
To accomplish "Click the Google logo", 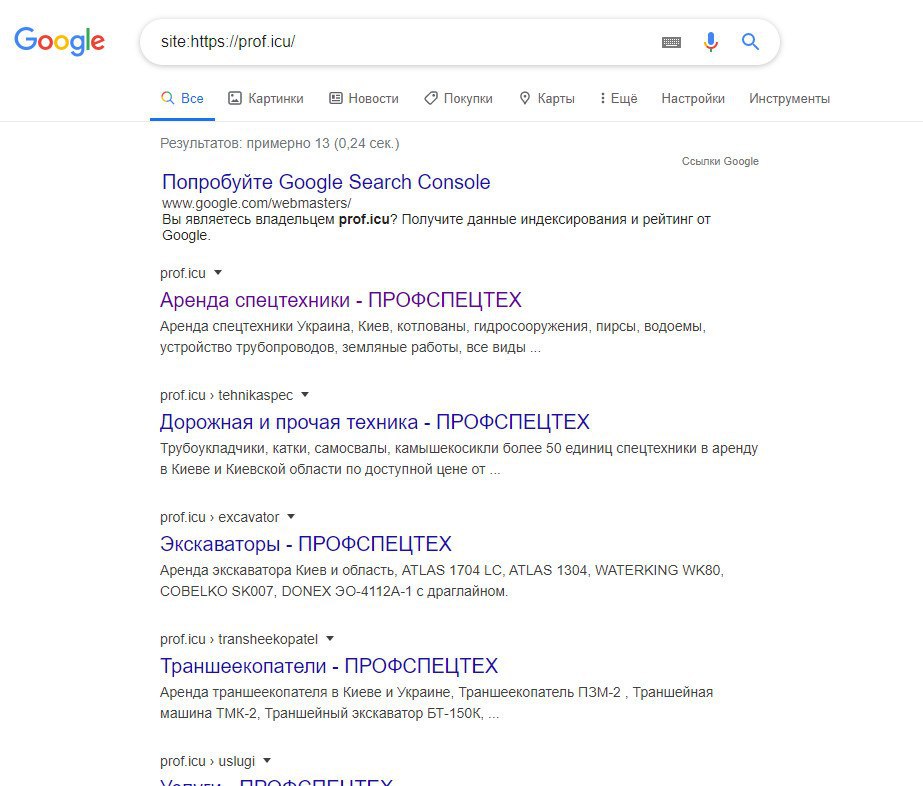I will [59, 41].
